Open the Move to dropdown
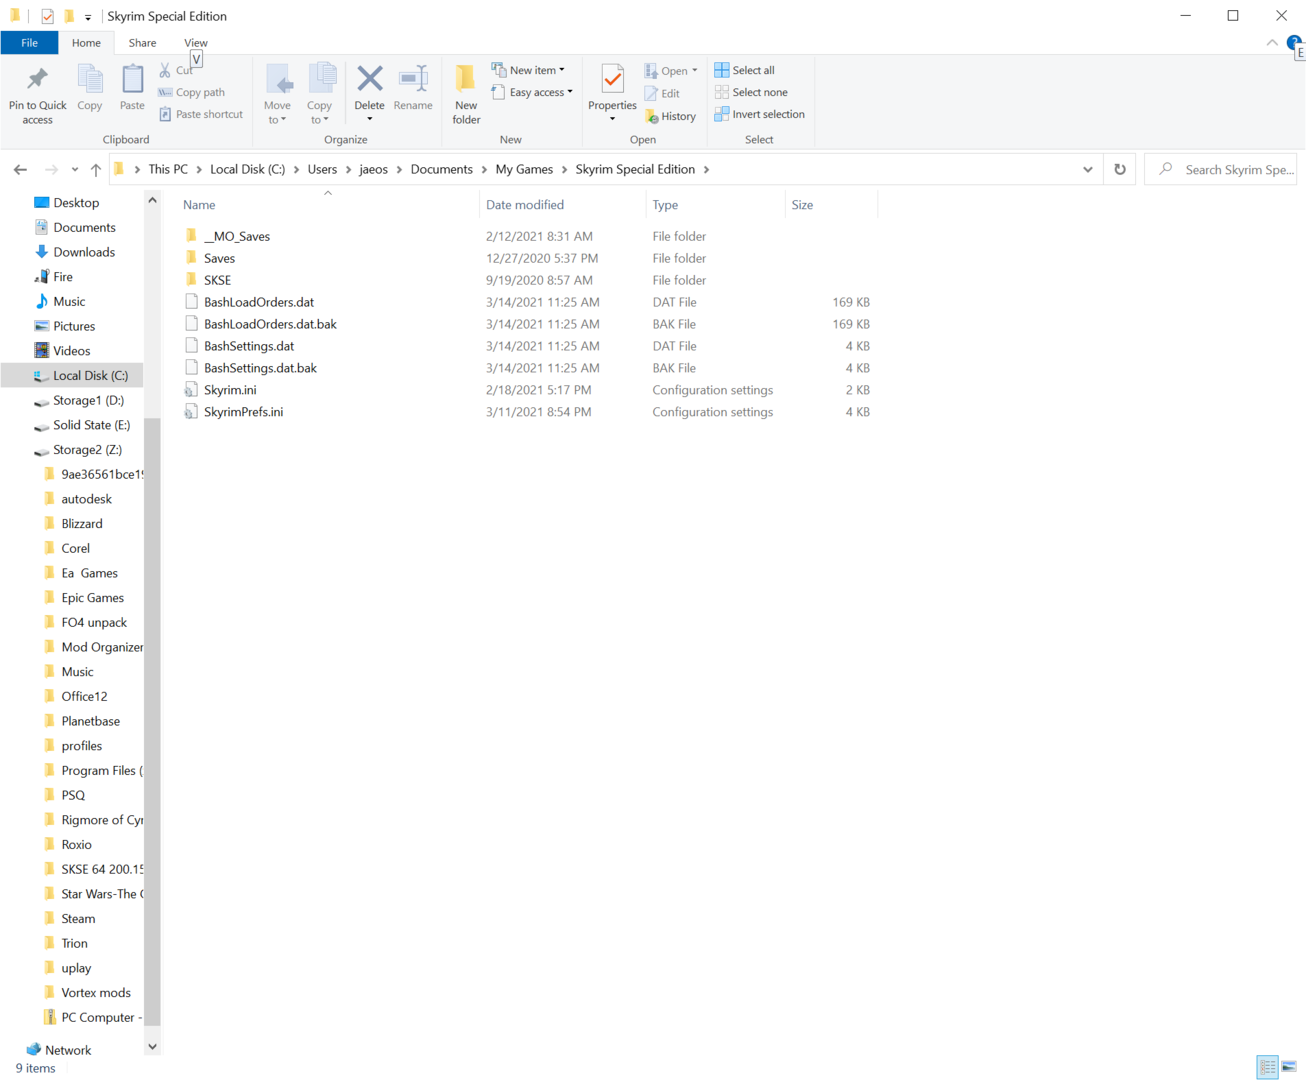The height and width of the screenshot is (1080, 1306). [277, 112]
